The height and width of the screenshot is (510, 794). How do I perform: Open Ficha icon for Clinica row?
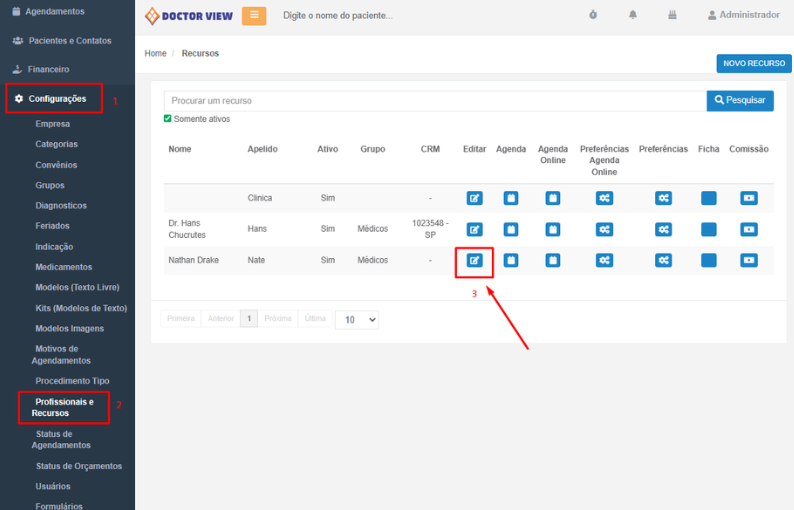coord(708,198)
